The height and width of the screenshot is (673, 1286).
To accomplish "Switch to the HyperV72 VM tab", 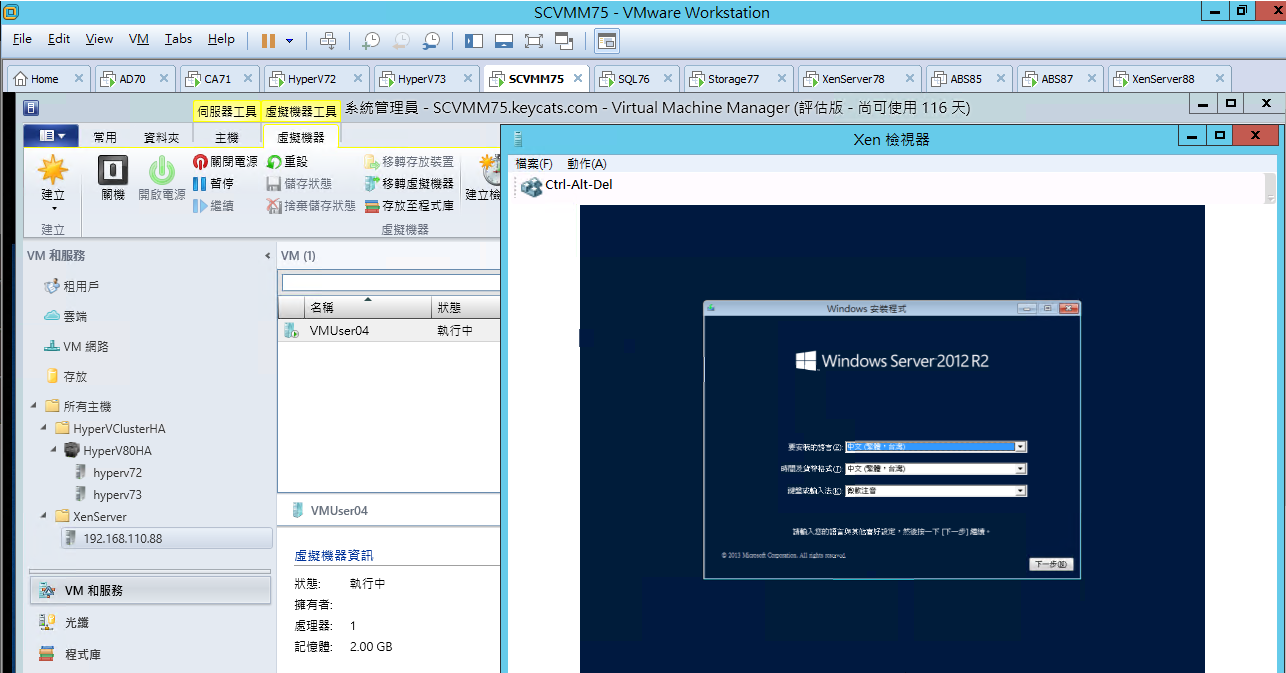I will (310, 79).
